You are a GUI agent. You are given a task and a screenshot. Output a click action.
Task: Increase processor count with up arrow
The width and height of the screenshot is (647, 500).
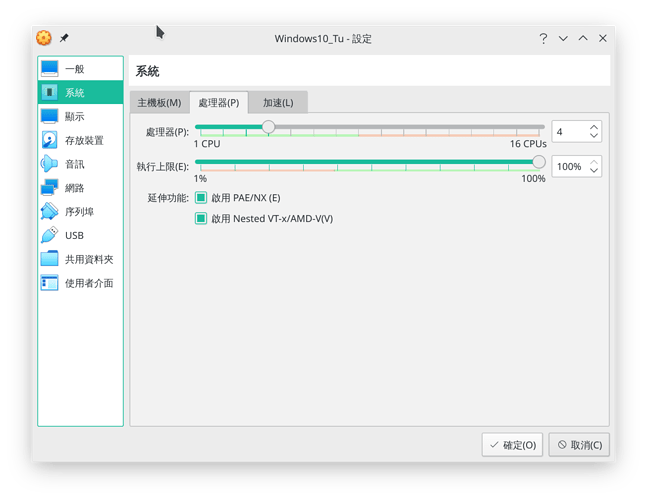[x=594, y=127]
